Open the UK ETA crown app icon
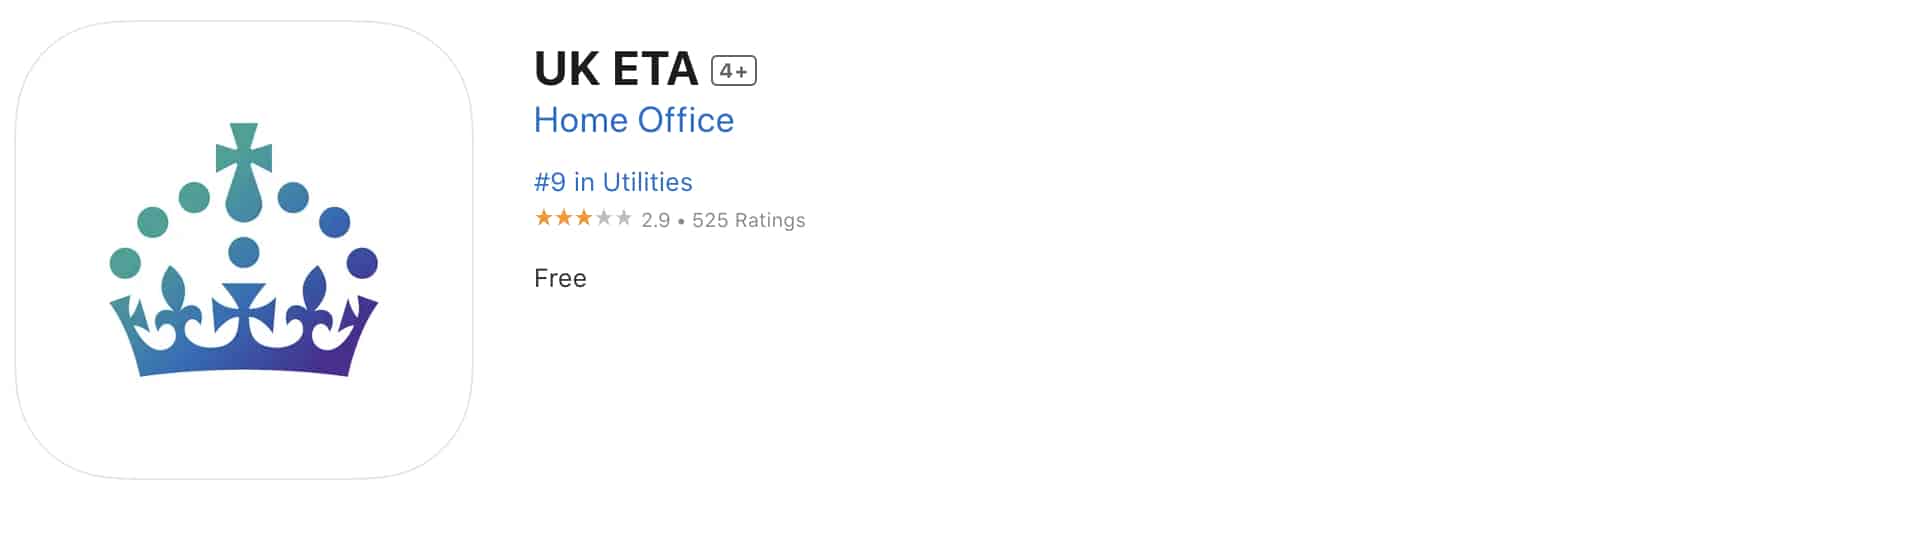The width and height of the screenshot is (1926, 544). [244, 250]
